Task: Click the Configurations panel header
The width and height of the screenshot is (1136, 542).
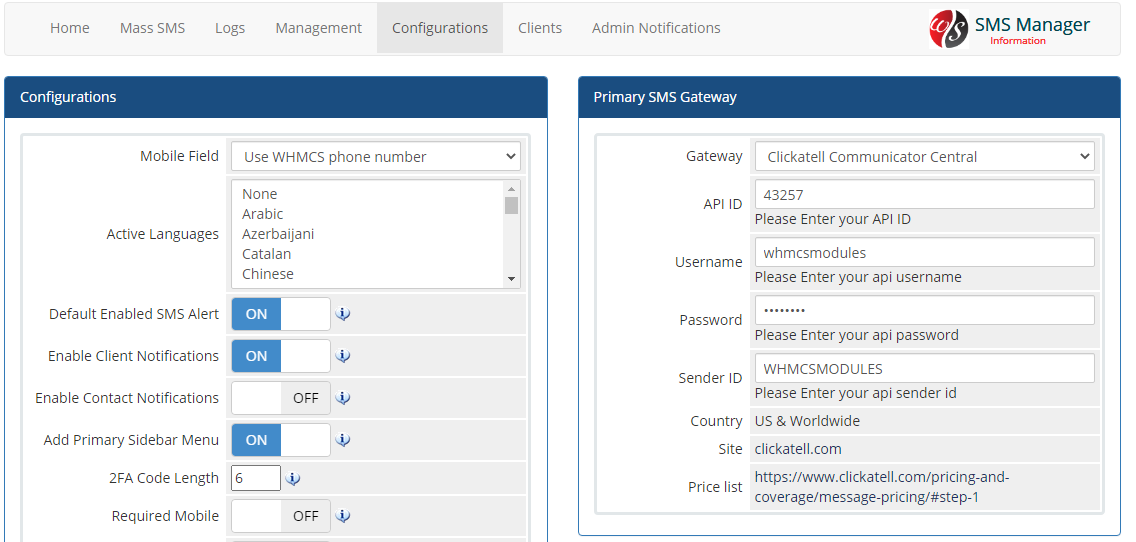Action: coord(276,97)
